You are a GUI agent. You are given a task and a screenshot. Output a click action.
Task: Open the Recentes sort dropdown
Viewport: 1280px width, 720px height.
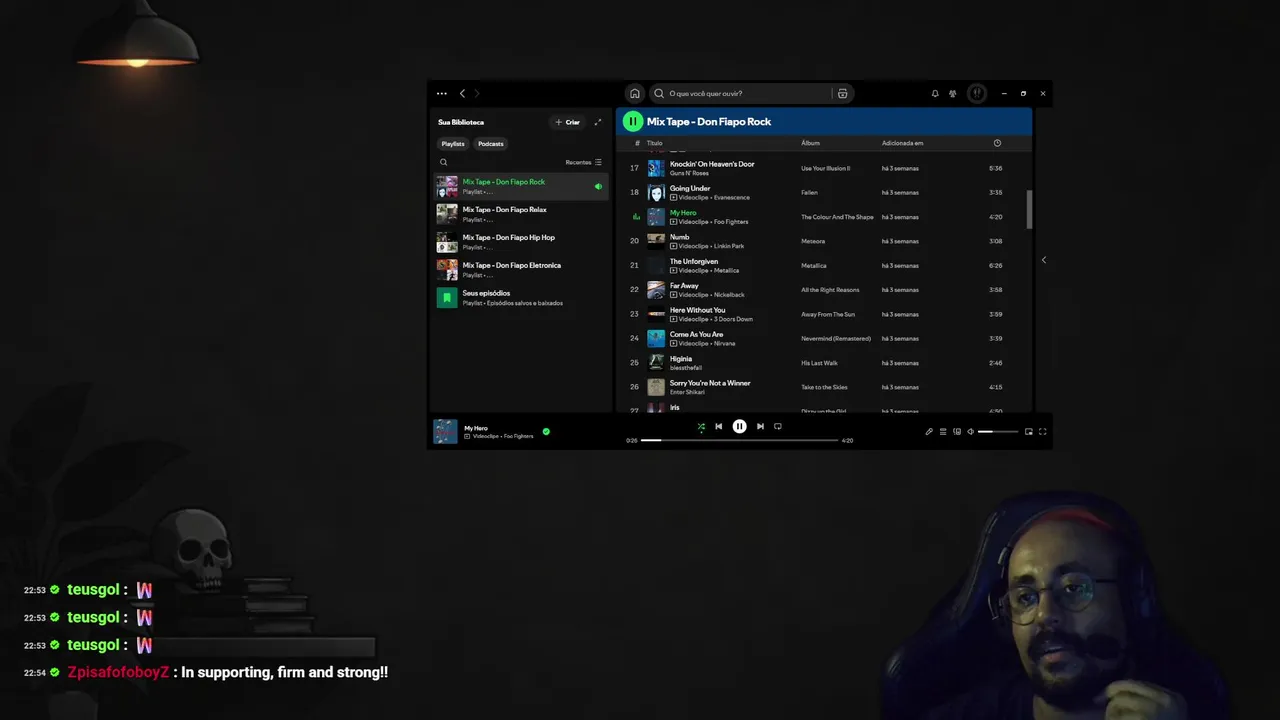(x=584, y=162)
